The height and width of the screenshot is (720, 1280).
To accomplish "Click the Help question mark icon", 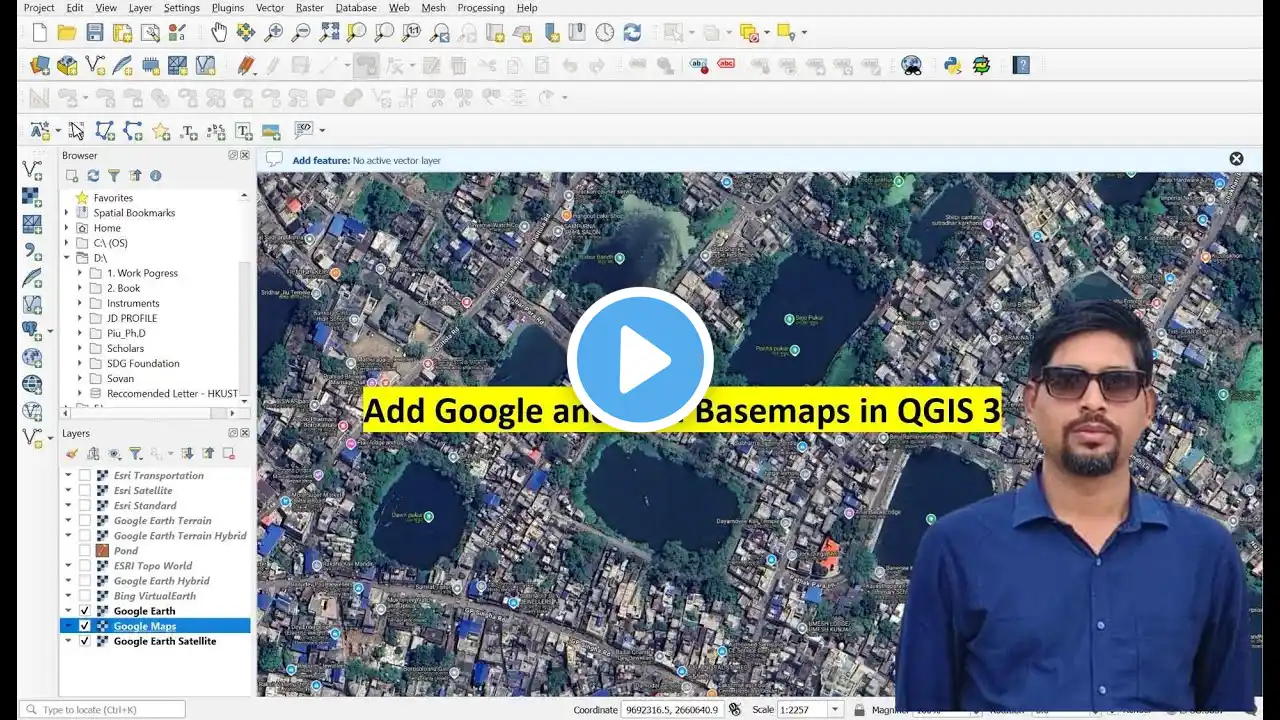I will coord(1021,66).
